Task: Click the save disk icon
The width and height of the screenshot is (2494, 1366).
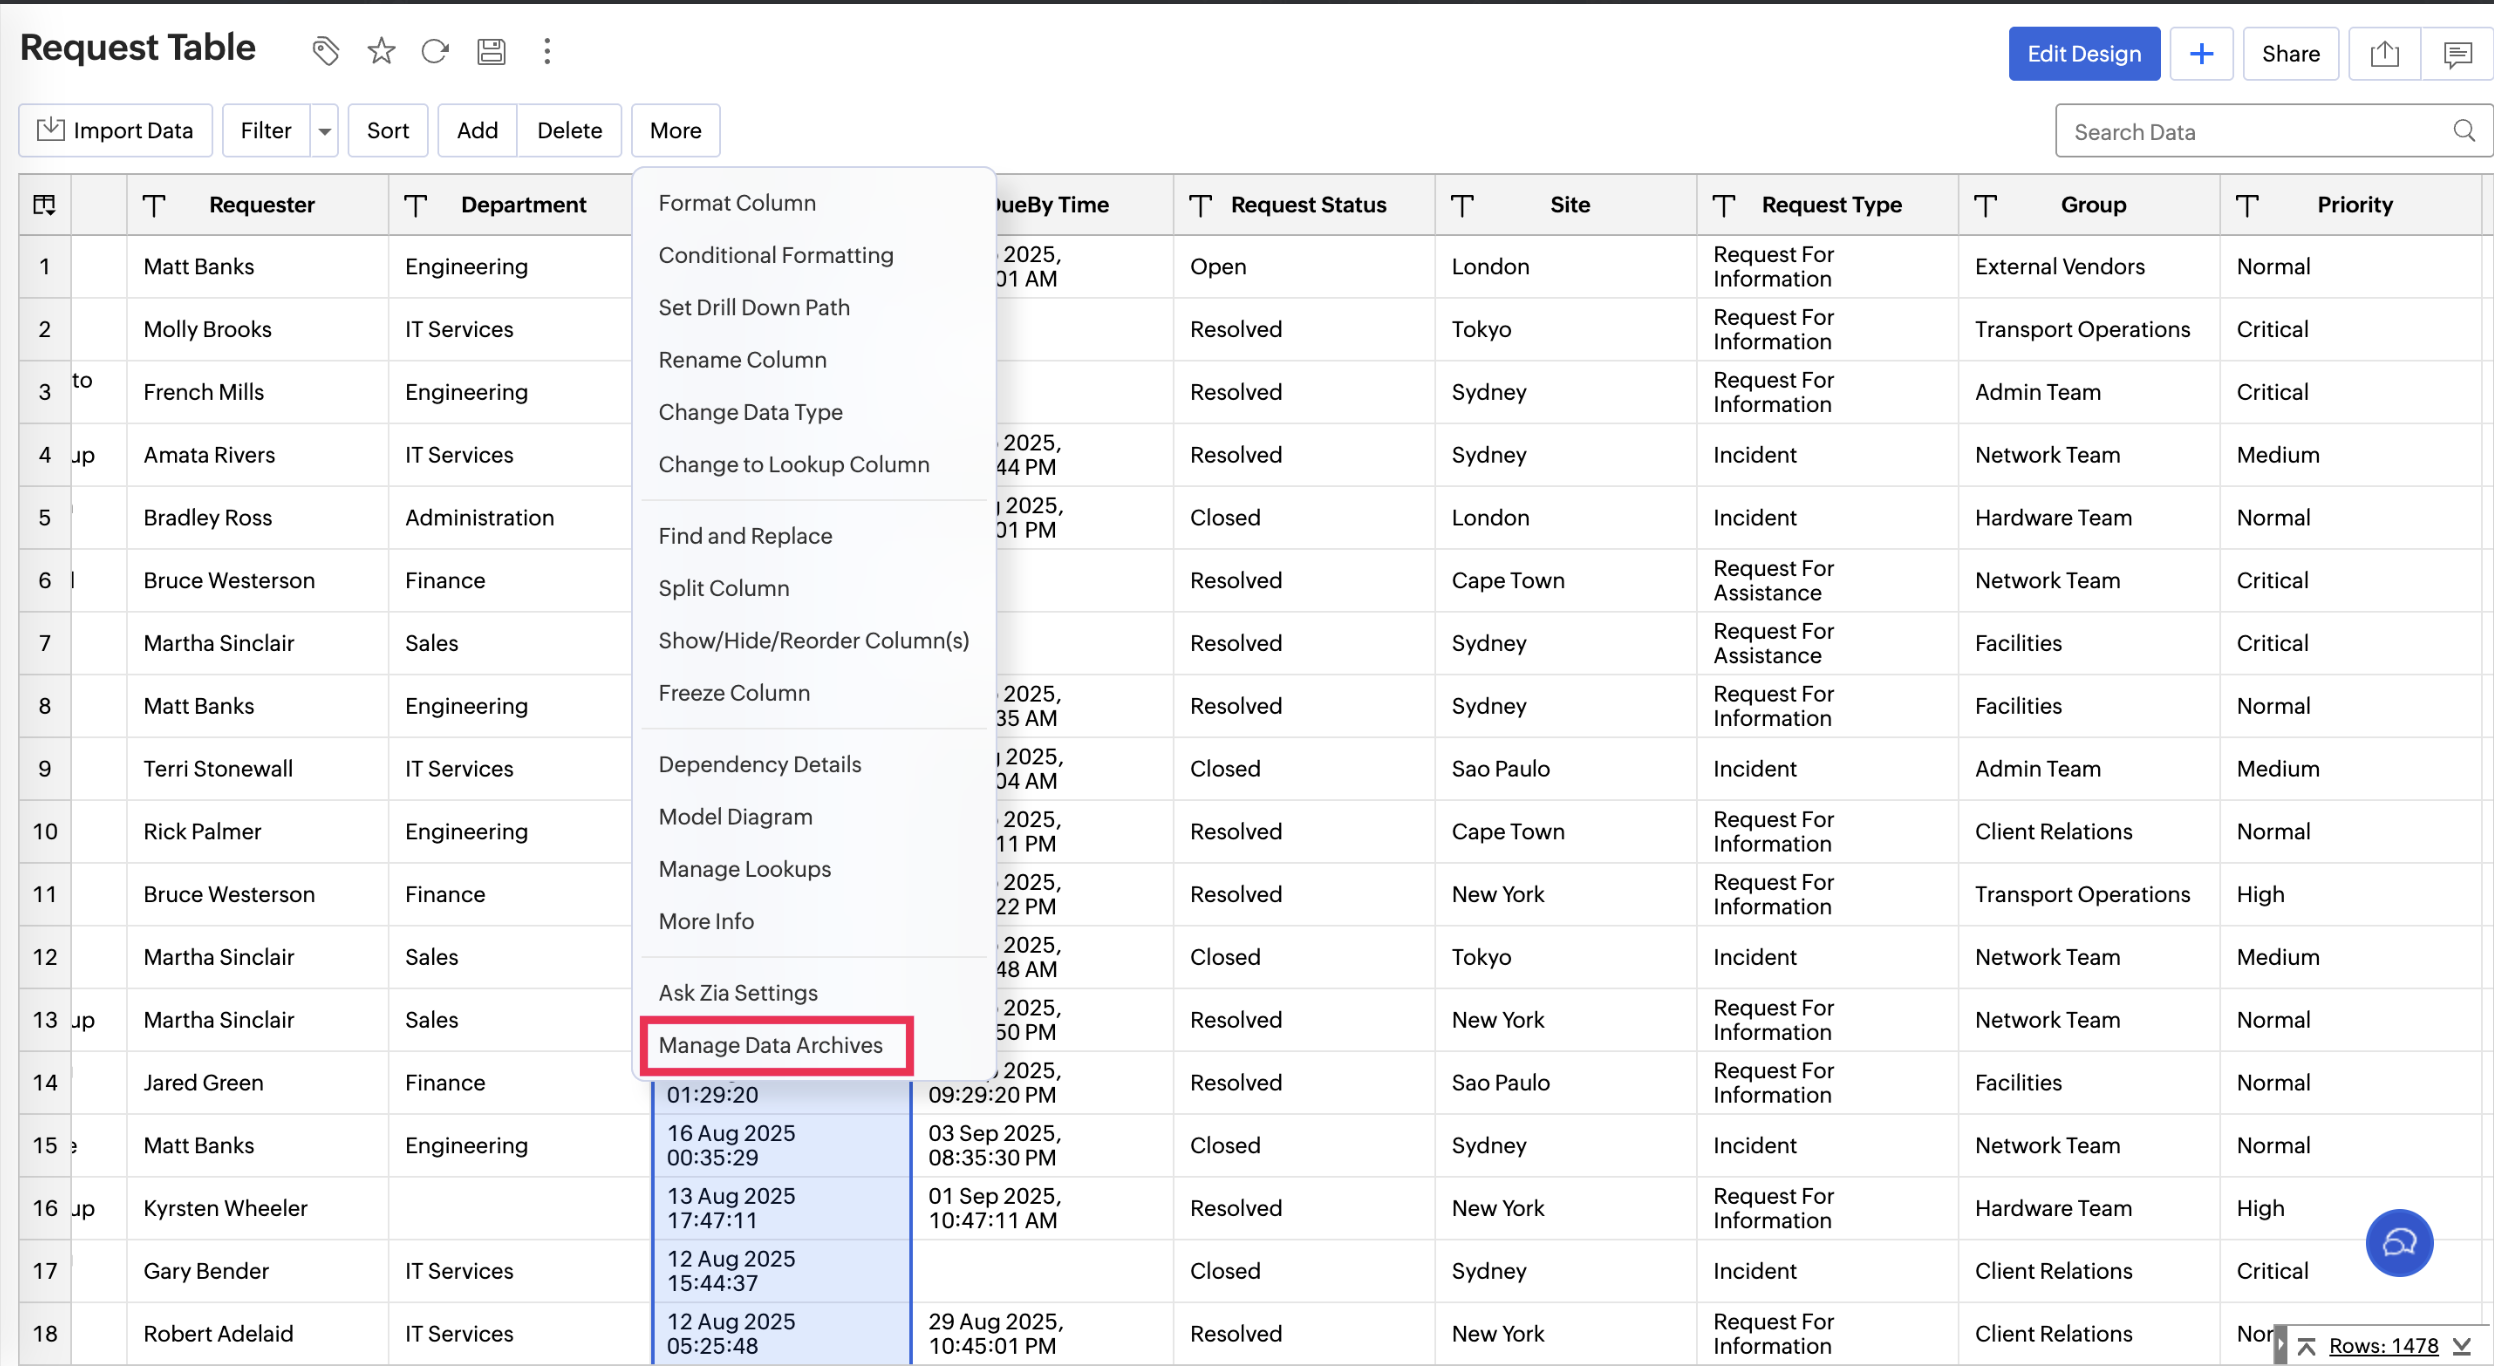Action: [491, 51]
